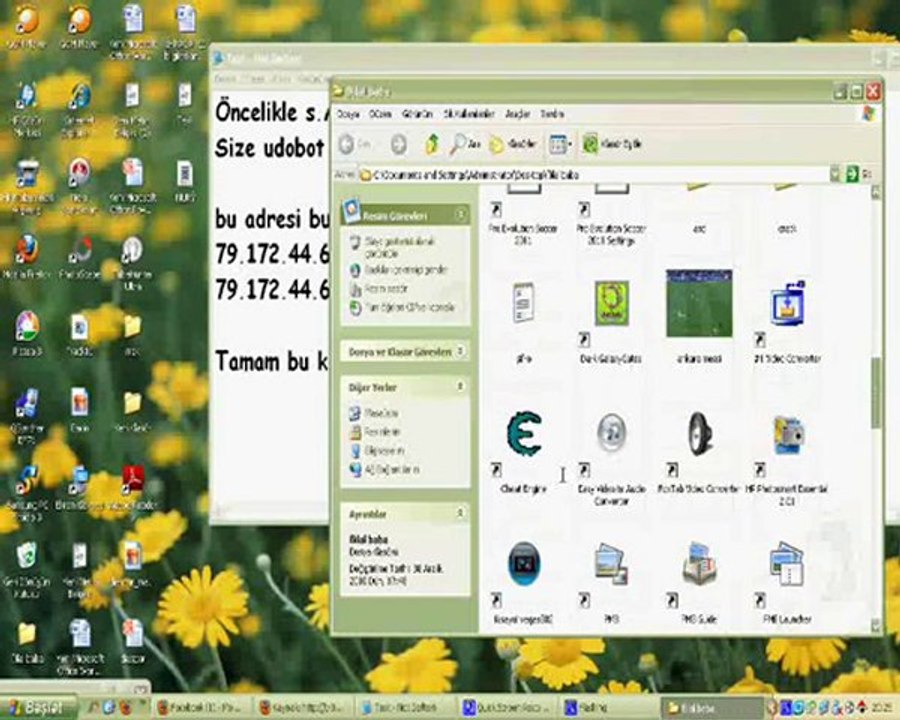Click the Resim yazdır link

point(386,289)
